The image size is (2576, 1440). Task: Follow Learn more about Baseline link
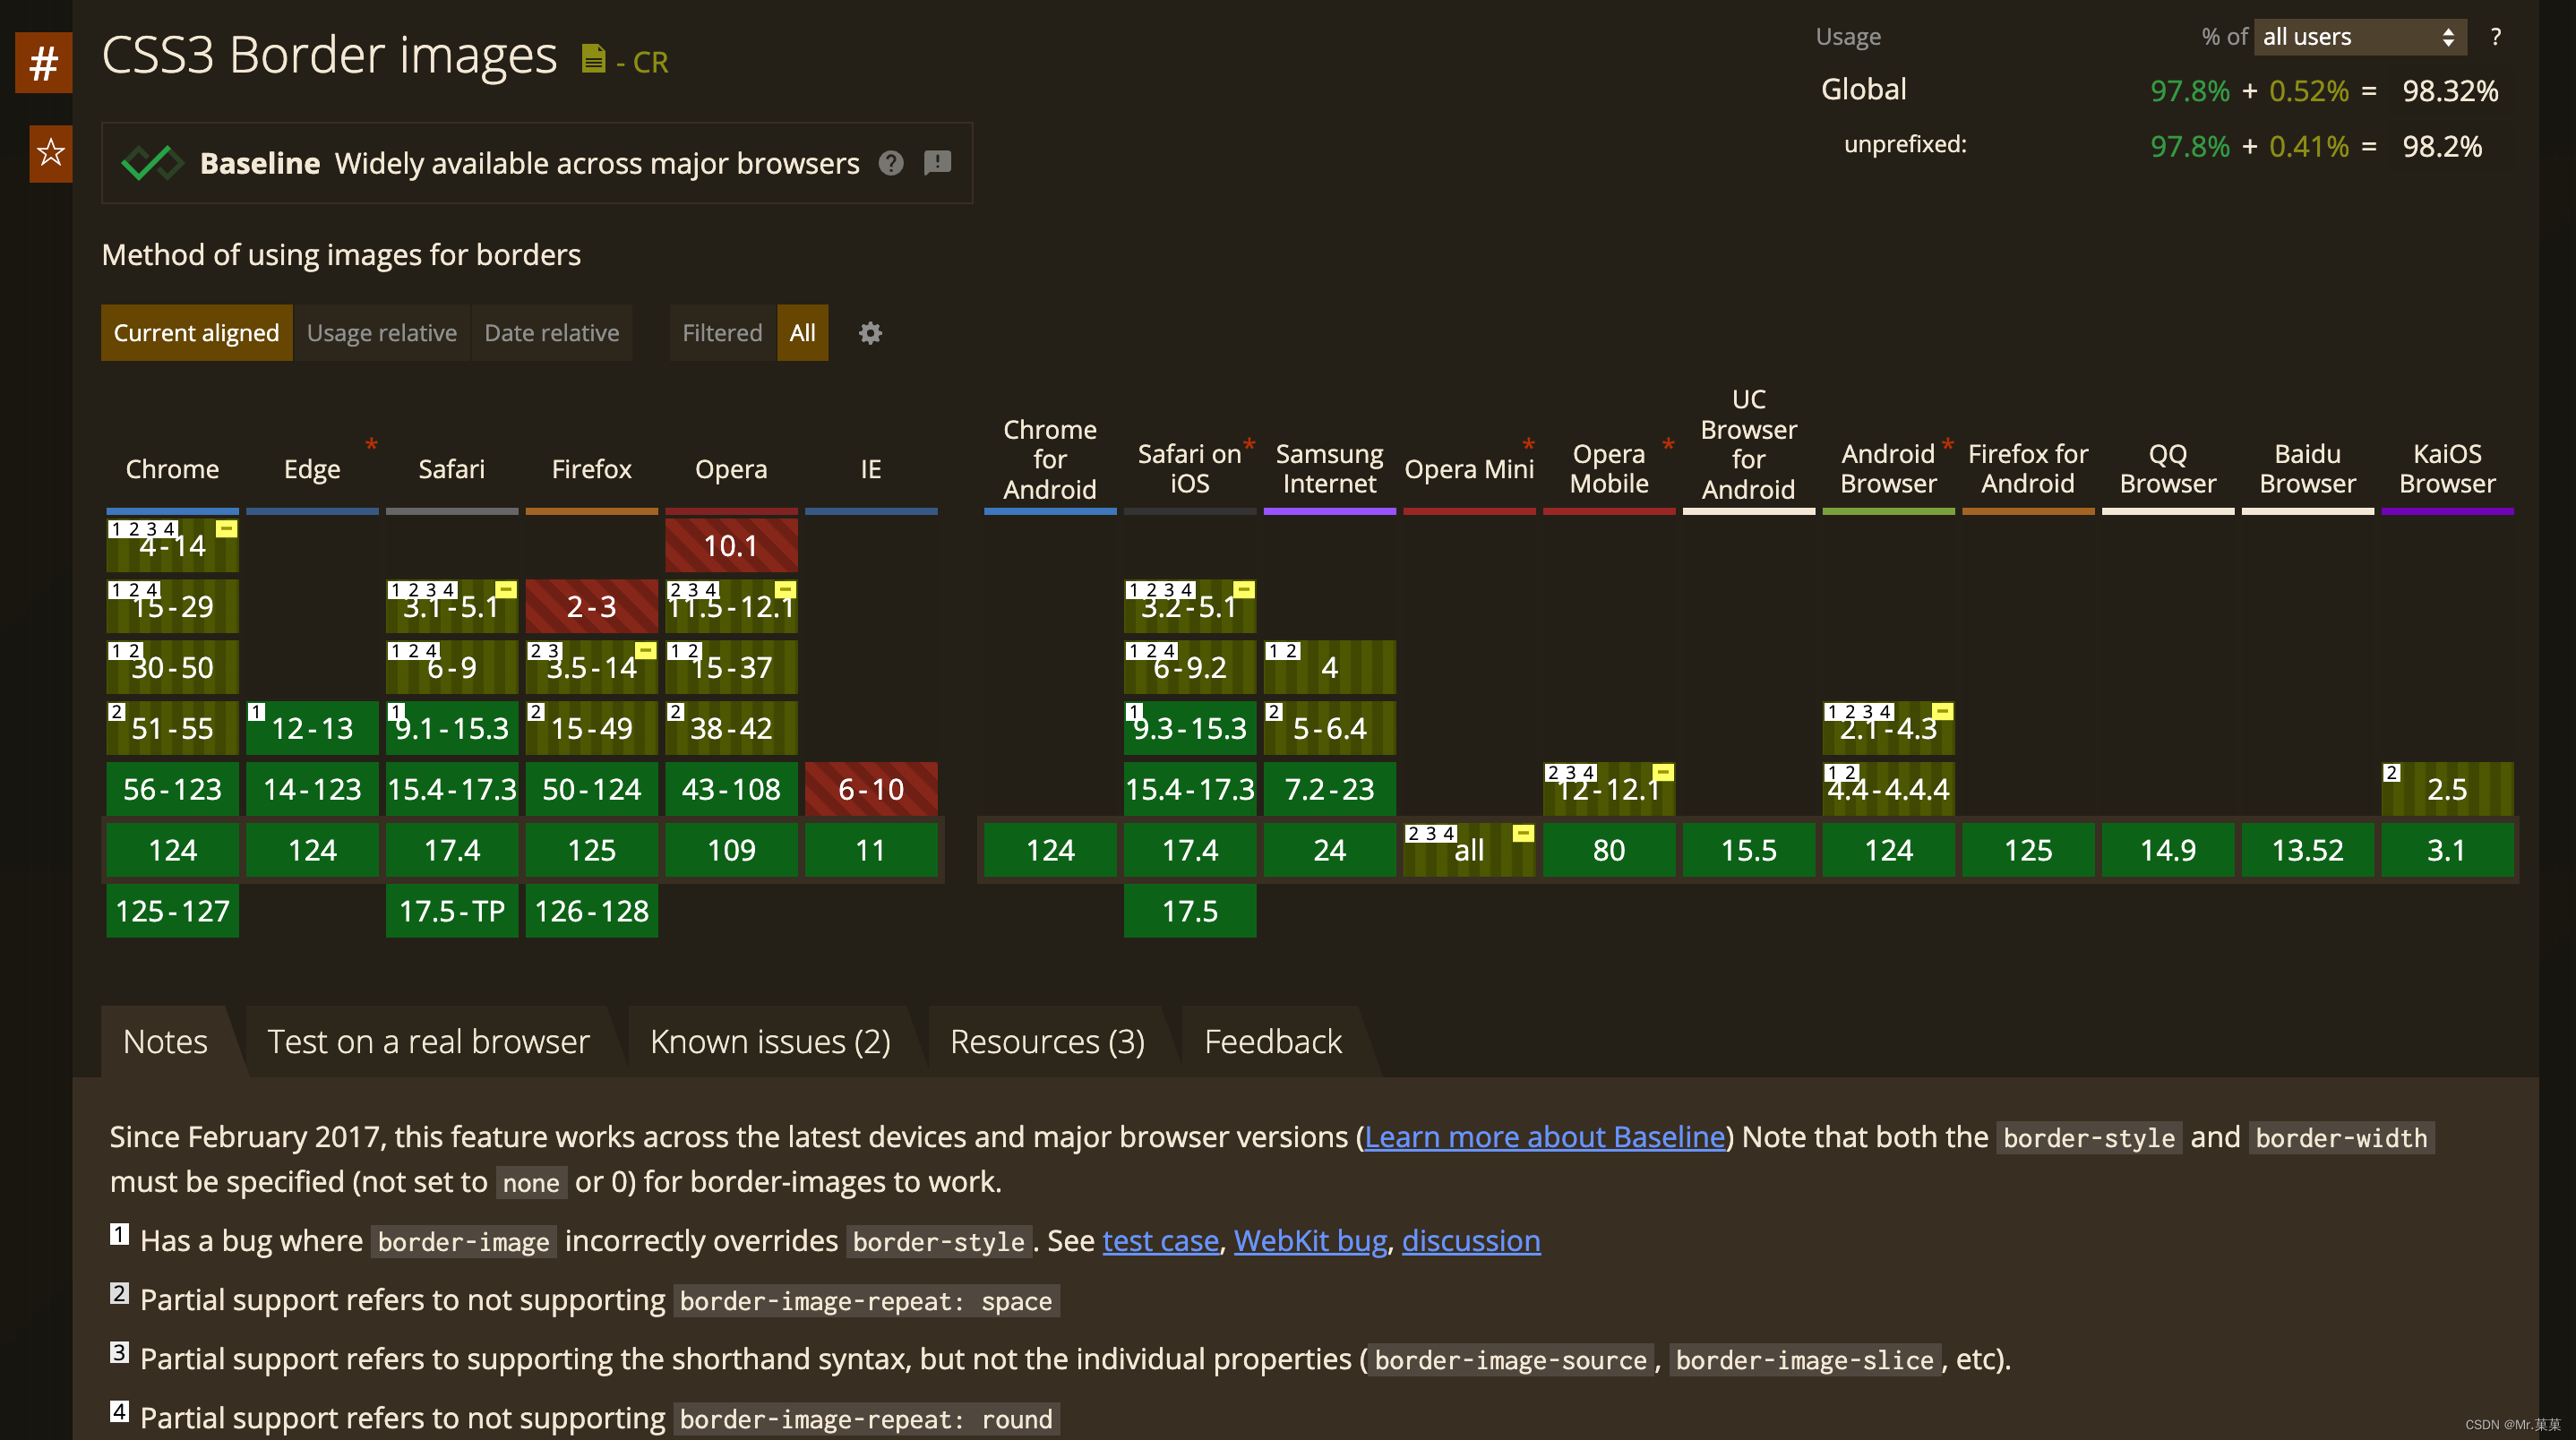click(x=1545, y=1137)
